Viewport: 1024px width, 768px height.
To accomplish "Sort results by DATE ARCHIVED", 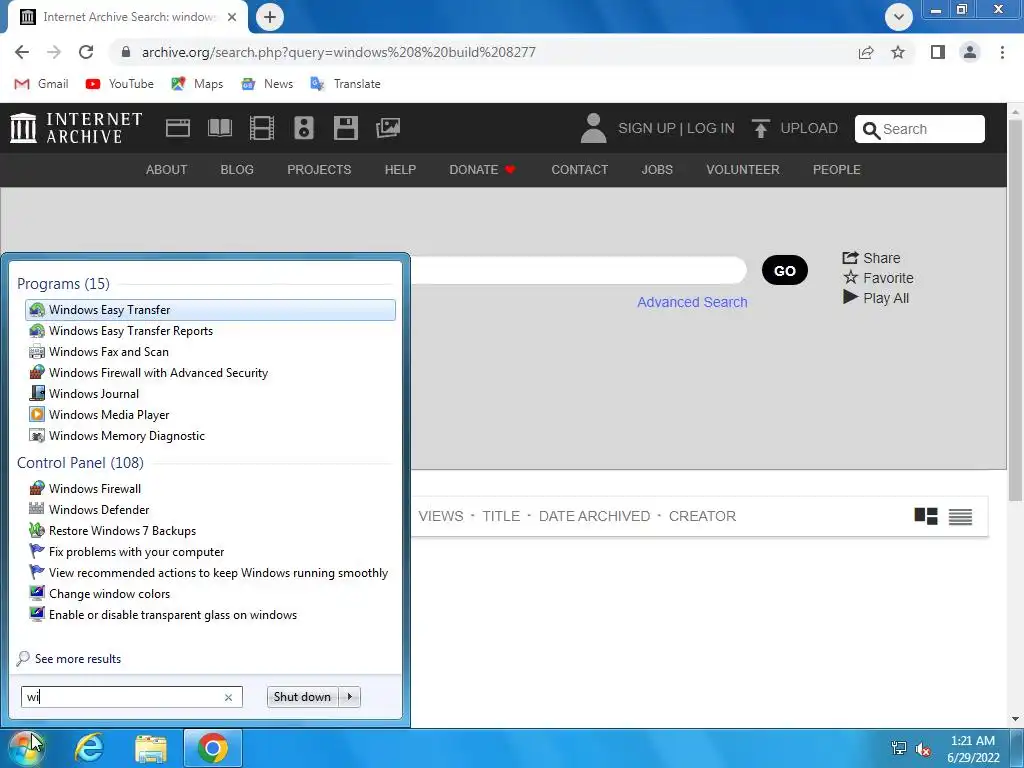I will [x=594, y=516].
